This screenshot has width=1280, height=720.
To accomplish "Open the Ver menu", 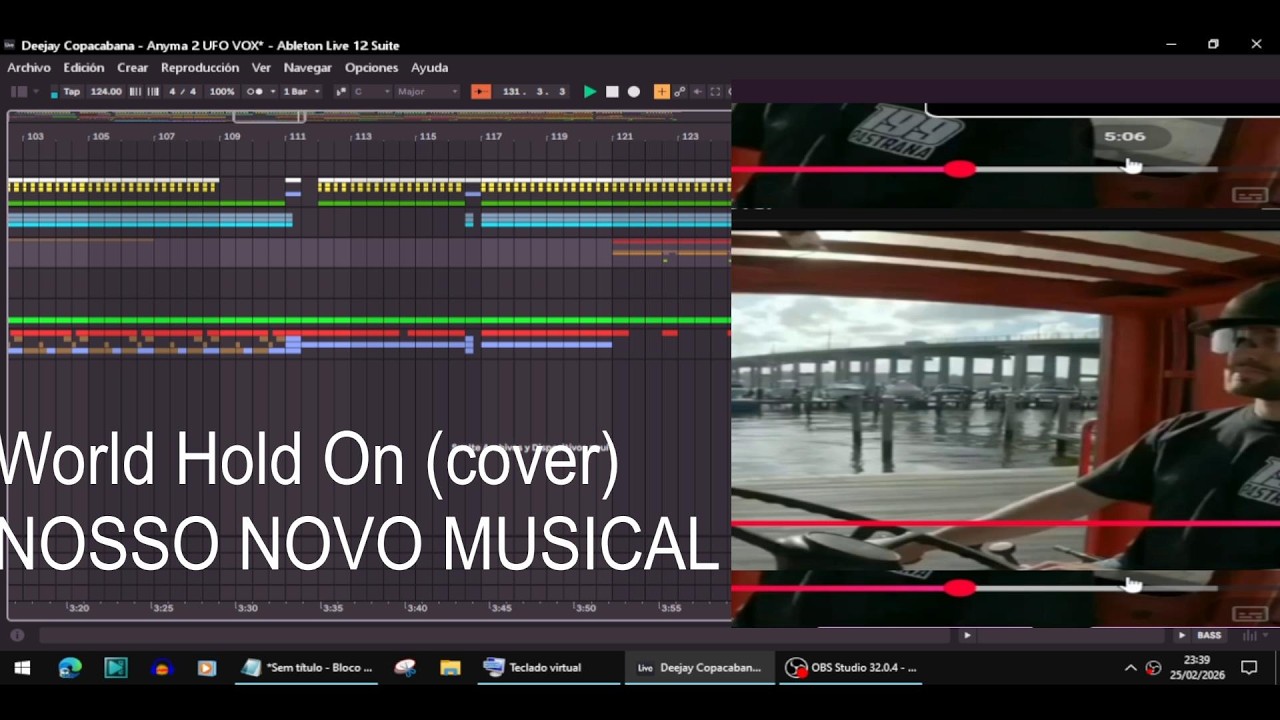I will tap(261, 67).
